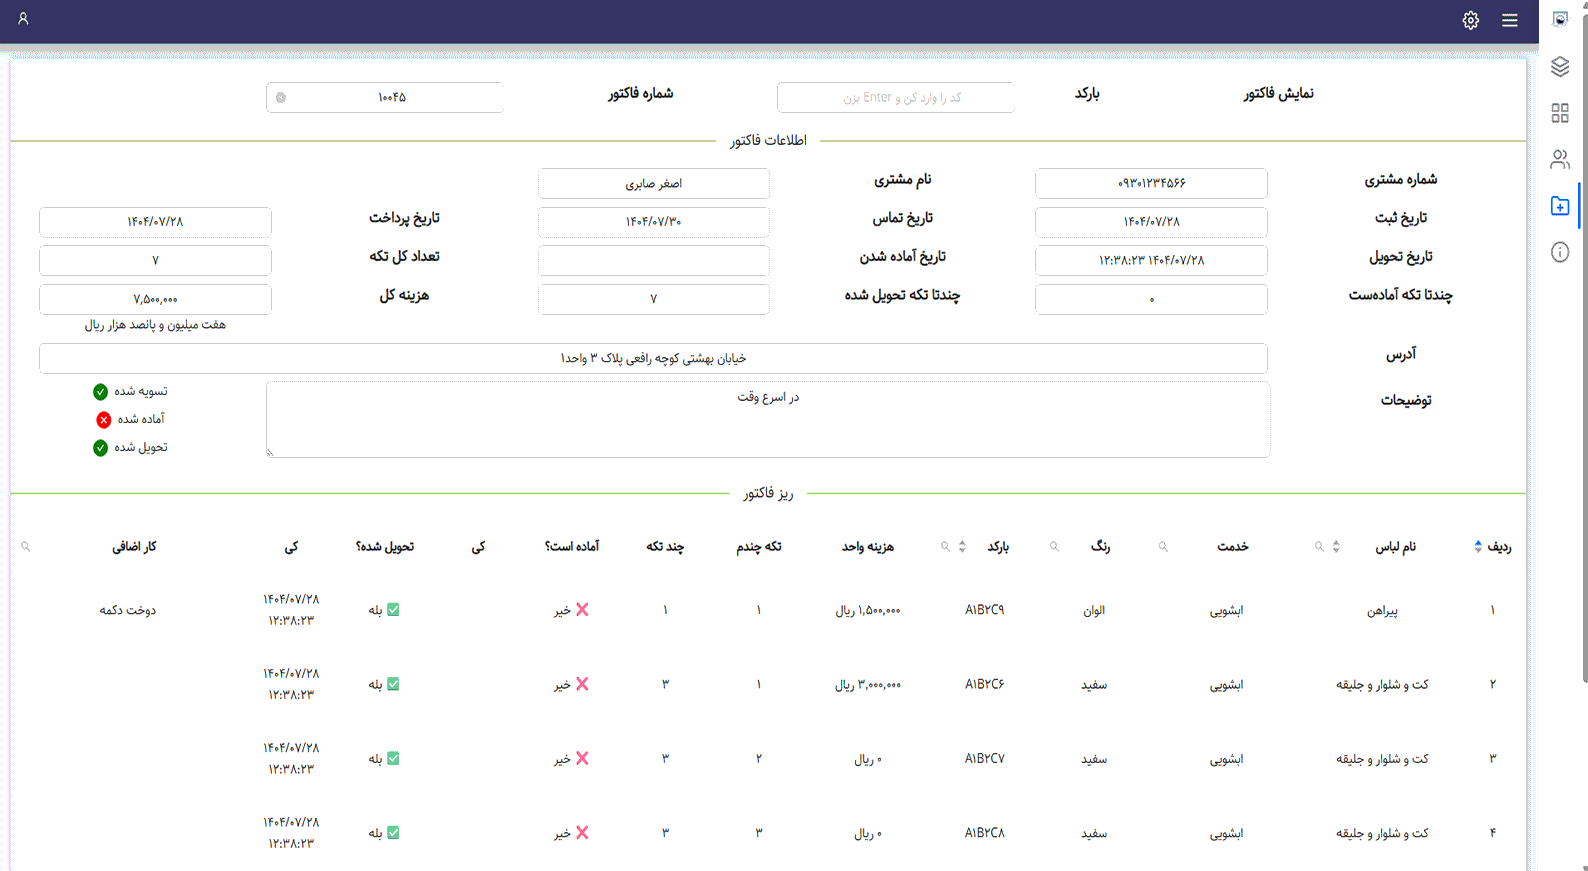
Task: Open the settings gear in top bar
Action: (1470, 20)
